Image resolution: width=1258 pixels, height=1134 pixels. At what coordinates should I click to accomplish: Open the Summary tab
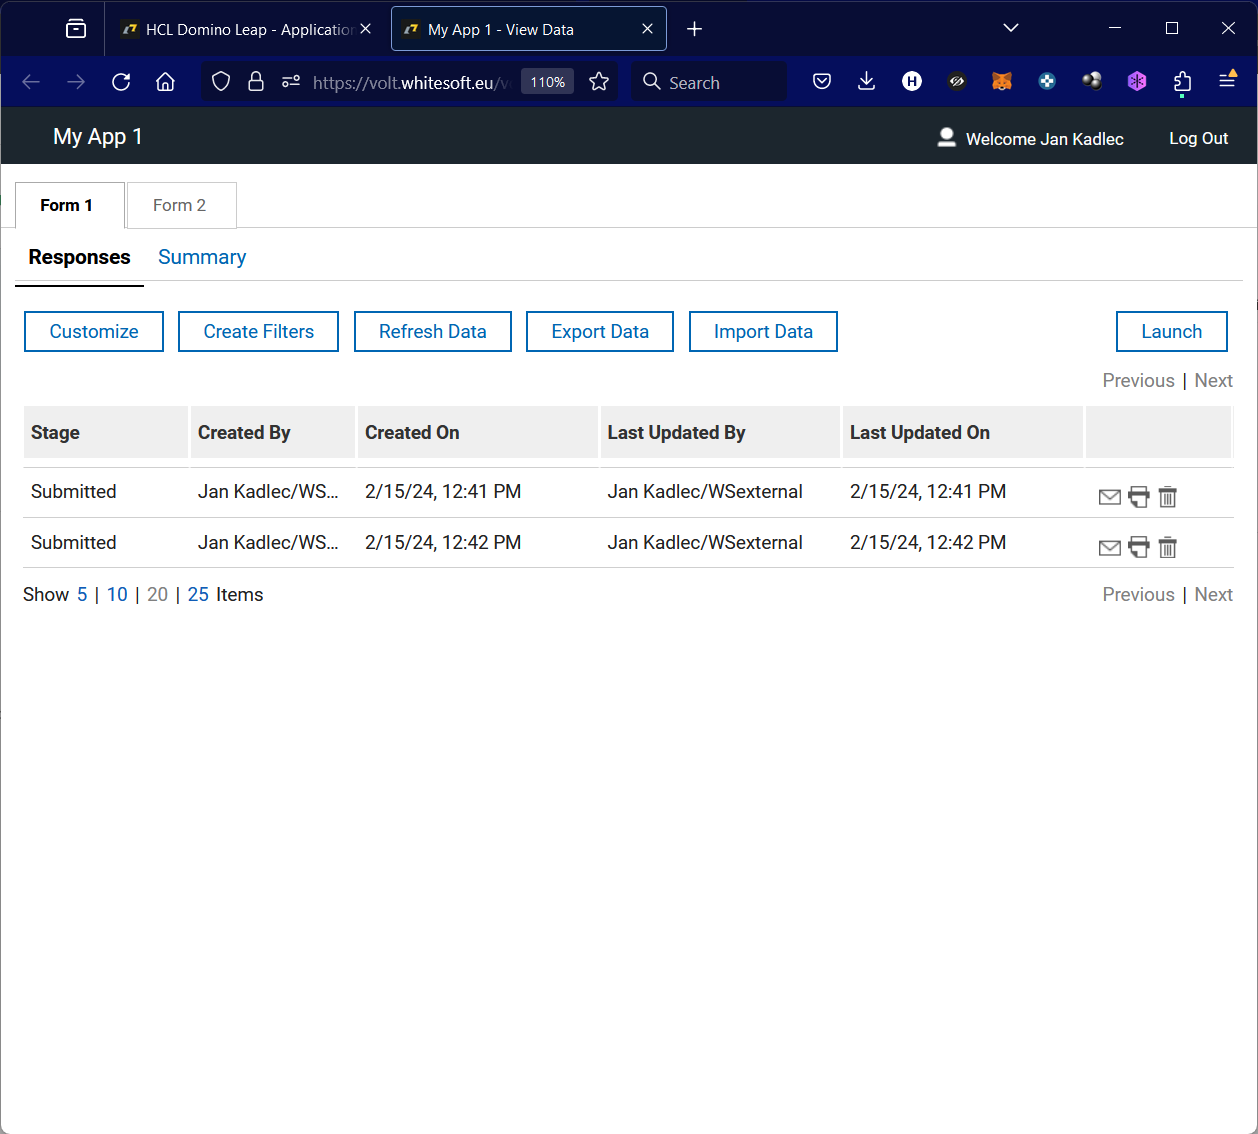tap(201, 257)
